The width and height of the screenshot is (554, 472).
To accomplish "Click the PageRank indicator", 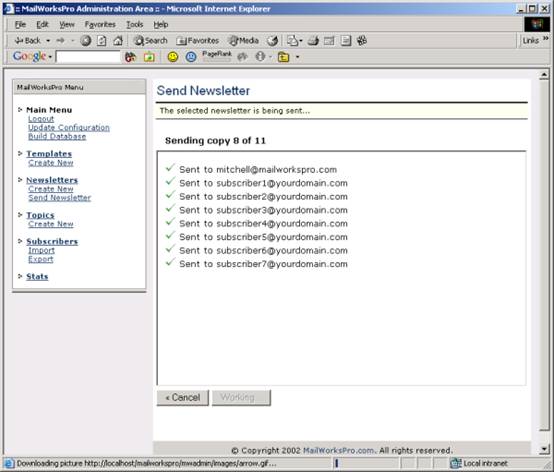I will [x=217, y=56].
